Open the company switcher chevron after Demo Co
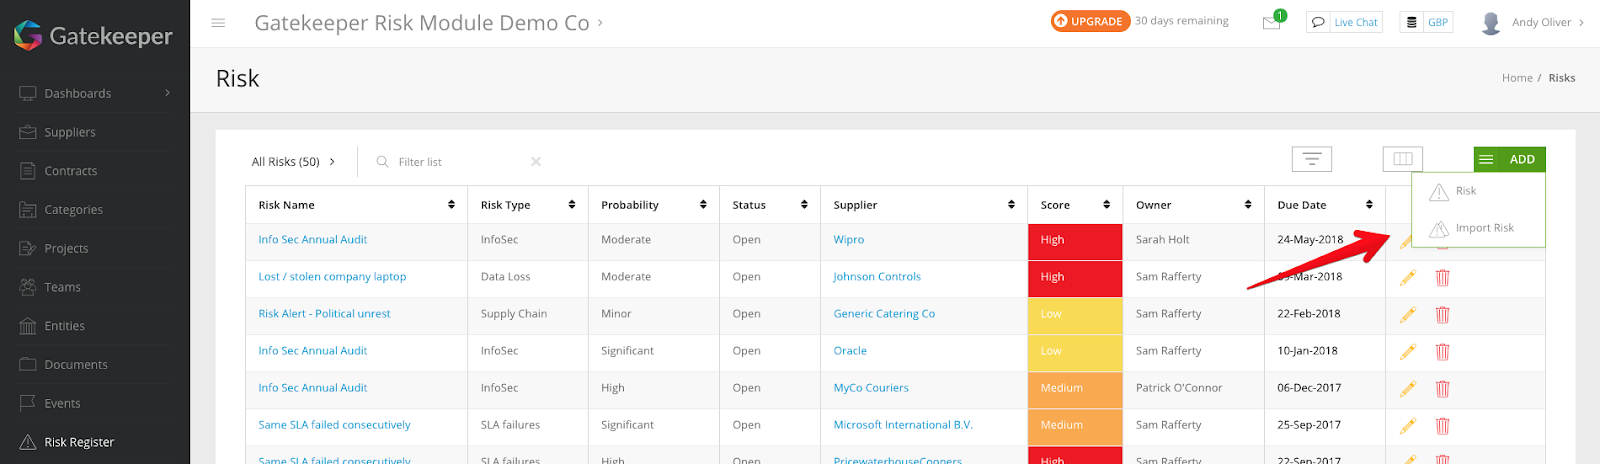1600x464 pixels. coord(600,22)
